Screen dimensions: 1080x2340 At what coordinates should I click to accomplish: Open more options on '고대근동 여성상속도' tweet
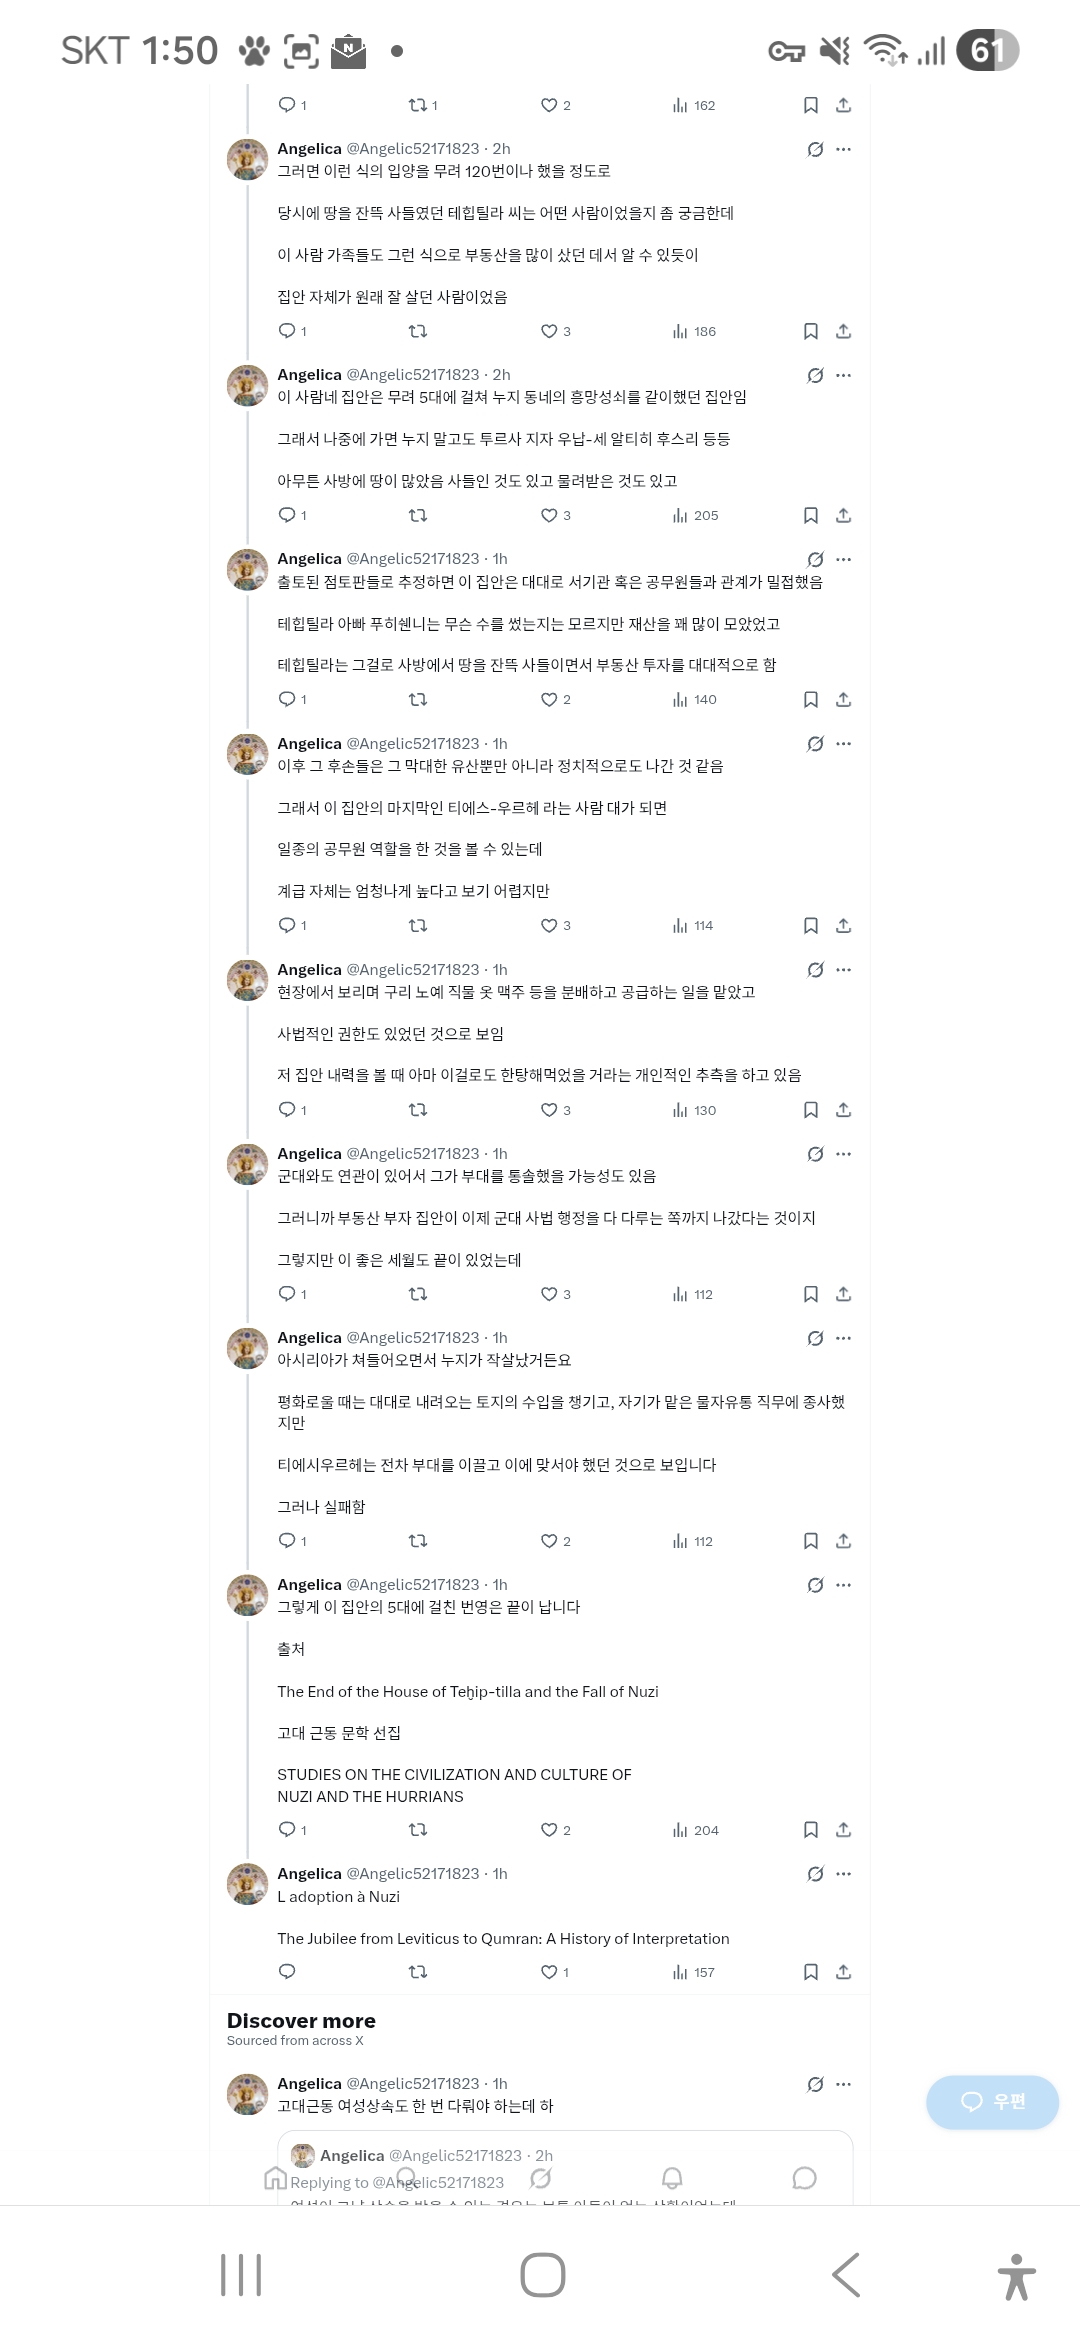click(844, 2084)
